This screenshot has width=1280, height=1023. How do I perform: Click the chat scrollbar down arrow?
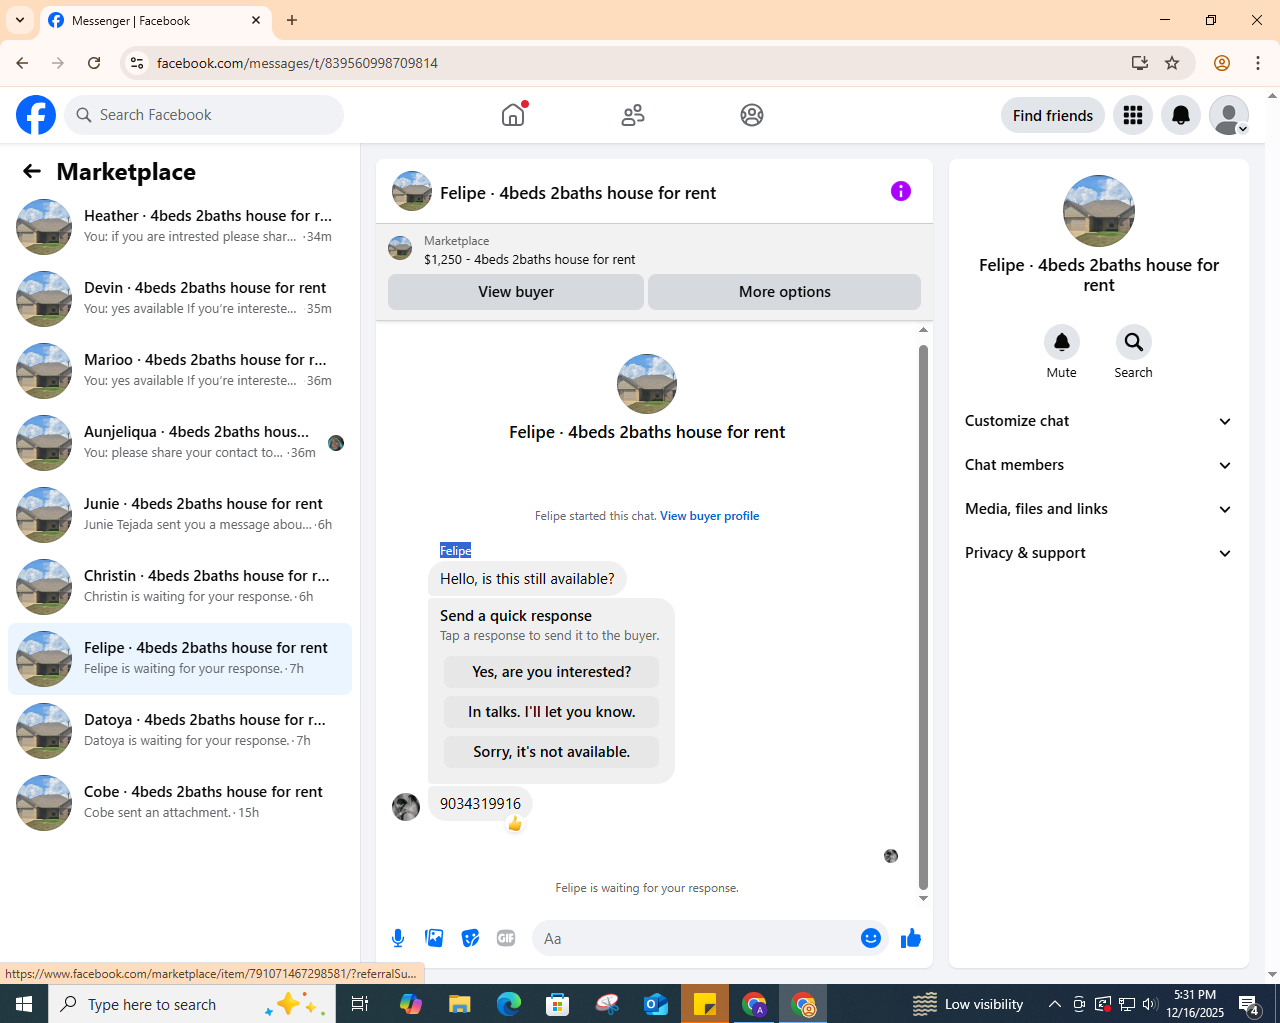[923, 898]
